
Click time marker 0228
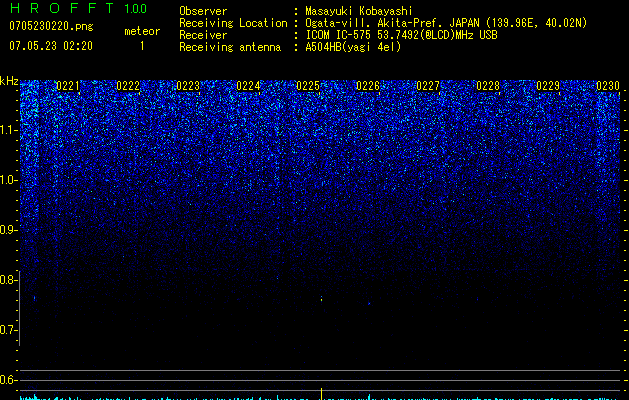click(x=488, y=86)
